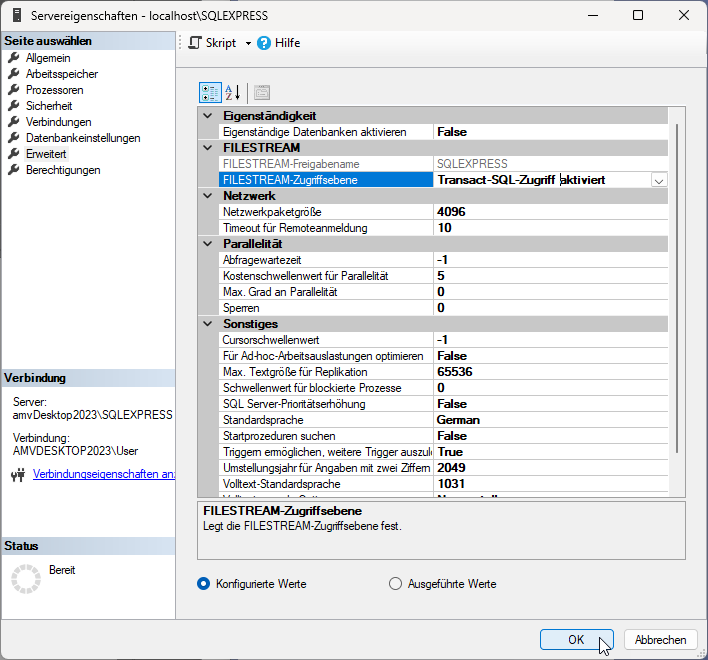Click the property grid vertical scrollbar thumb
This screenshot has height=660, width=708.
[677, 288]
